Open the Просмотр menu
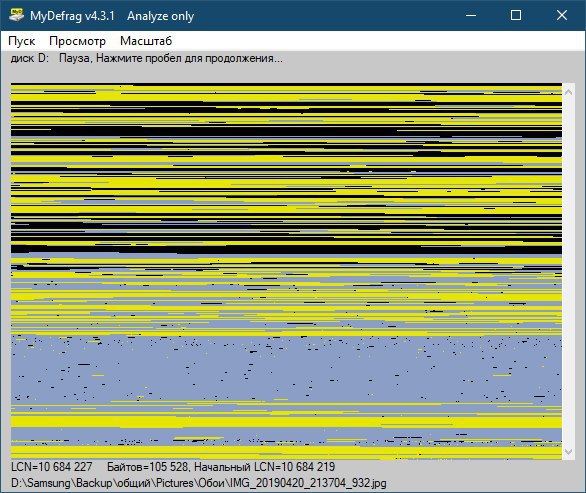The width and height of the screenshot is (586, 493). click(77, 41)
